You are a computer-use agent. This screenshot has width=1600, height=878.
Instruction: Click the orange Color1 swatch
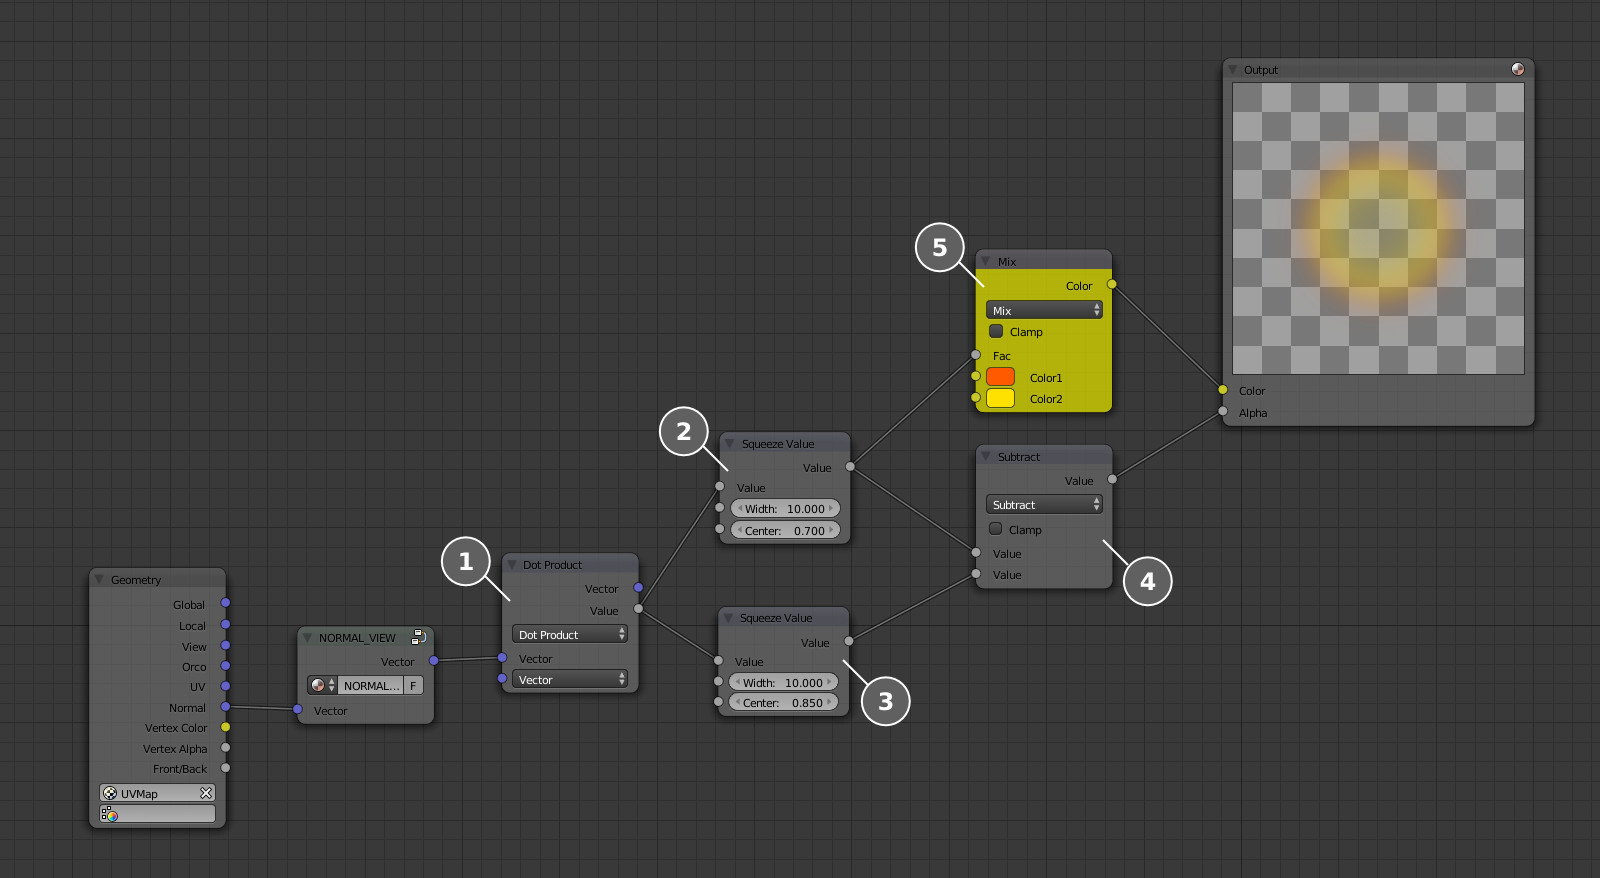point(1000,377)
